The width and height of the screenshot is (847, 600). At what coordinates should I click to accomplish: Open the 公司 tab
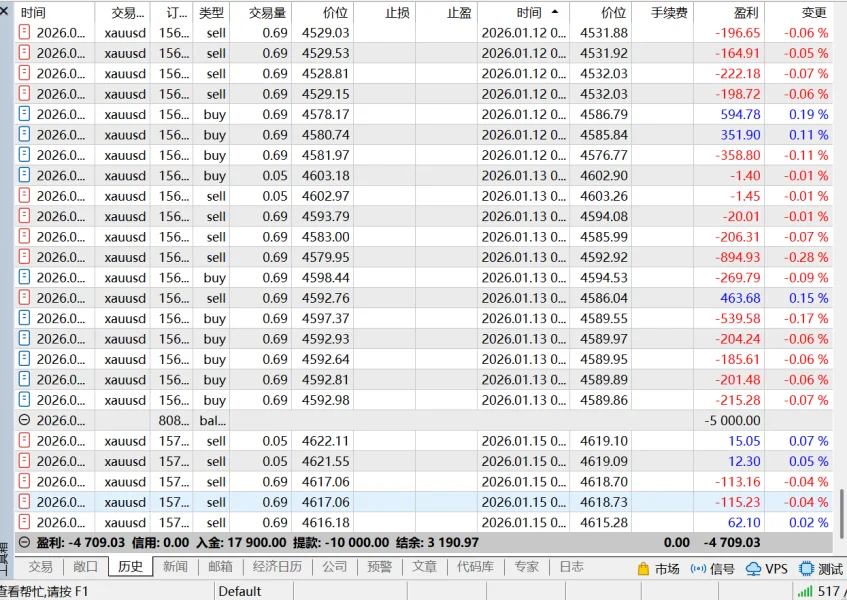pos(334,567)
